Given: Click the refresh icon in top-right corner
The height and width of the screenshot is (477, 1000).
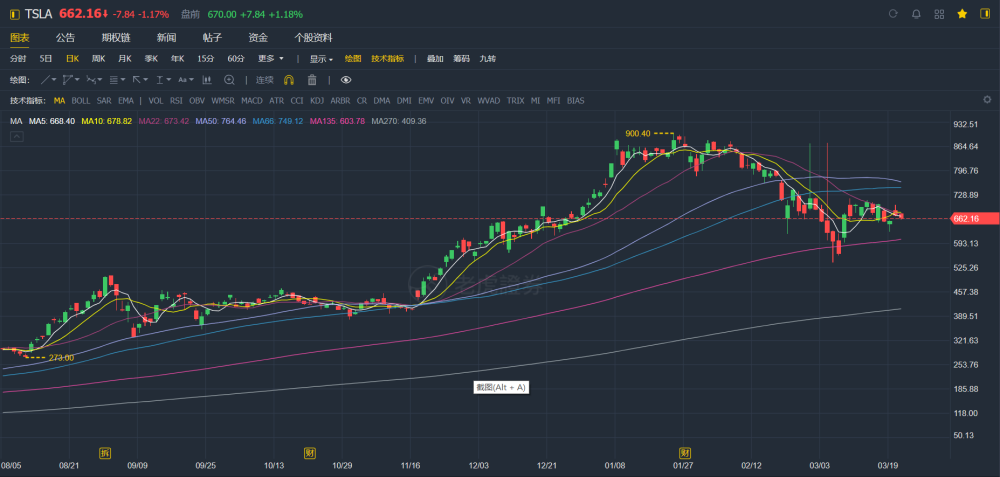Looking at the screenshot, I should point(893,14).
